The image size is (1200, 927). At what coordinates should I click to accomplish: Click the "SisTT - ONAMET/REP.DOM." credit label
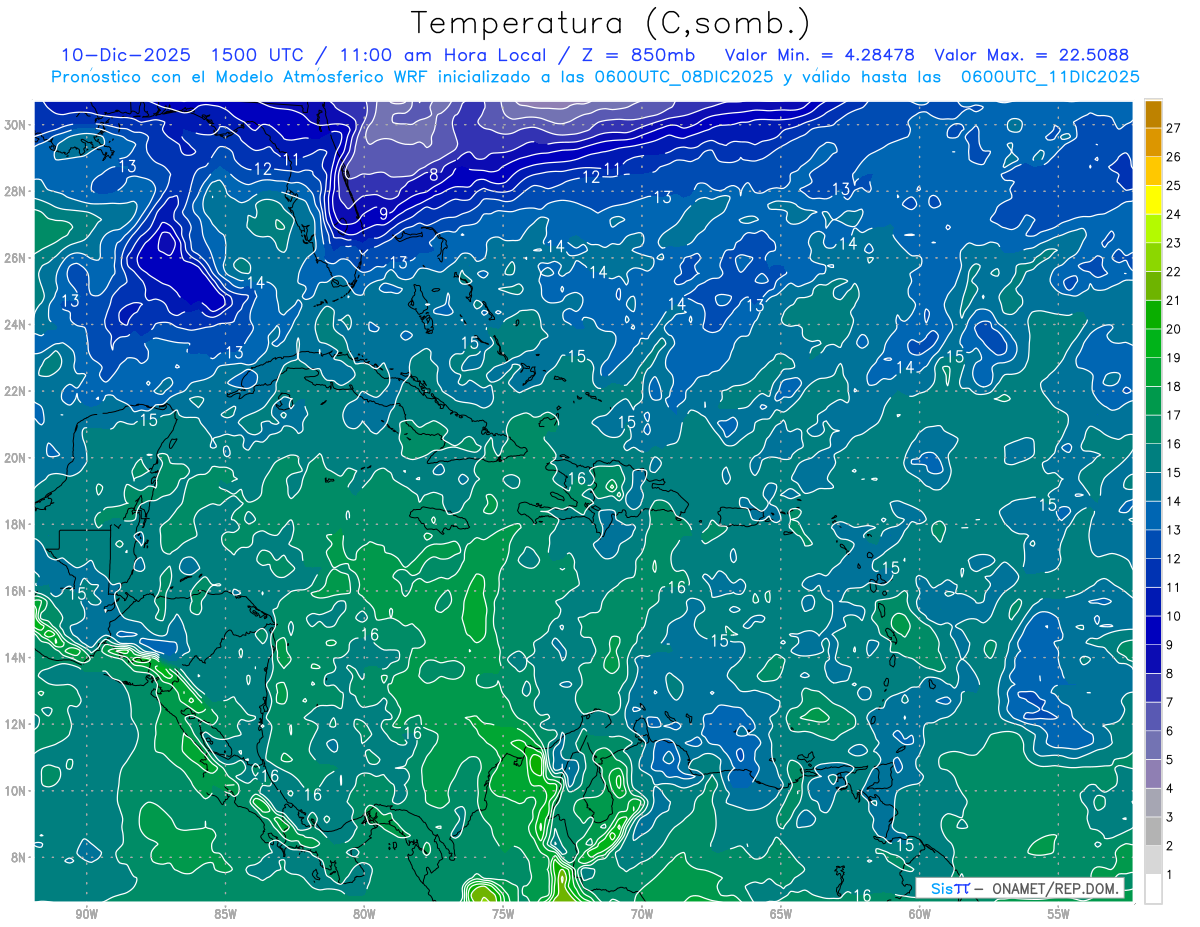coord(1020,888)
